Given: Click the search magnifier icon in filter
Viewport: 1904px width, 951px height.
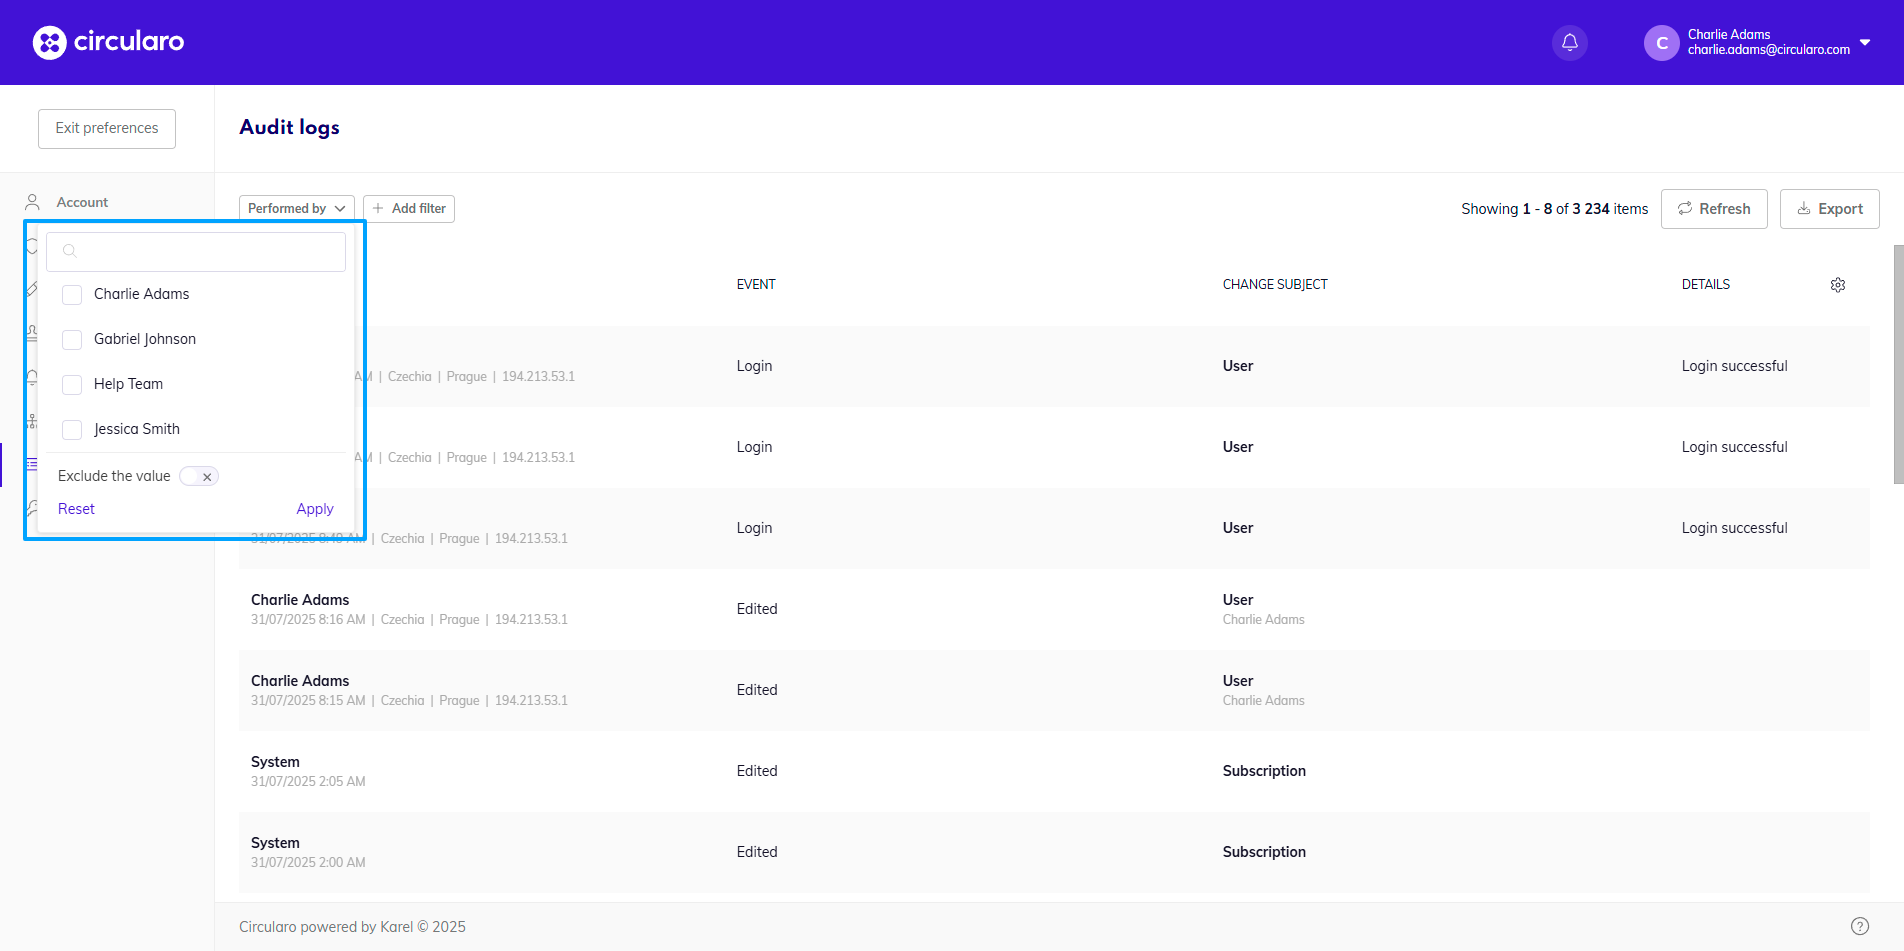Looking at the screenshot, I should [70, 251].
